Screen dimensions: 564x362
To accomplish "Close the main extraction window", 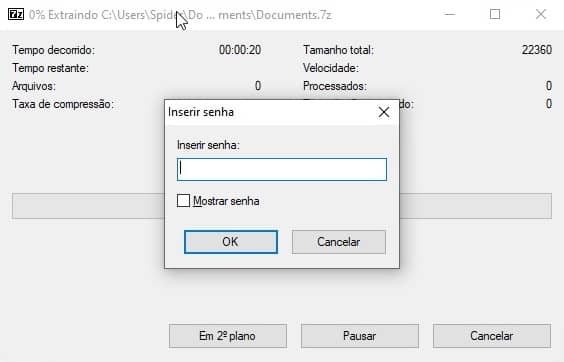I will point(541,14).
